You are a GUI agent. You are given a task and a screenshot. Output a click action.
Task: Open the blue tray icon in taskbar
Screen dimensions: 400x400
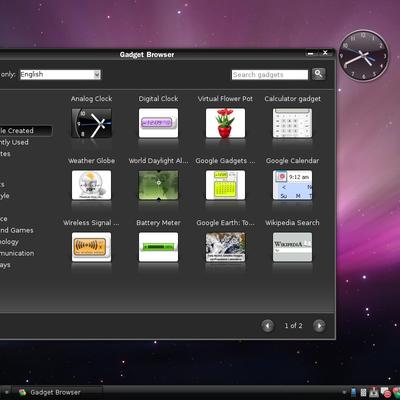pyautogui.click(x=354, y=392)
